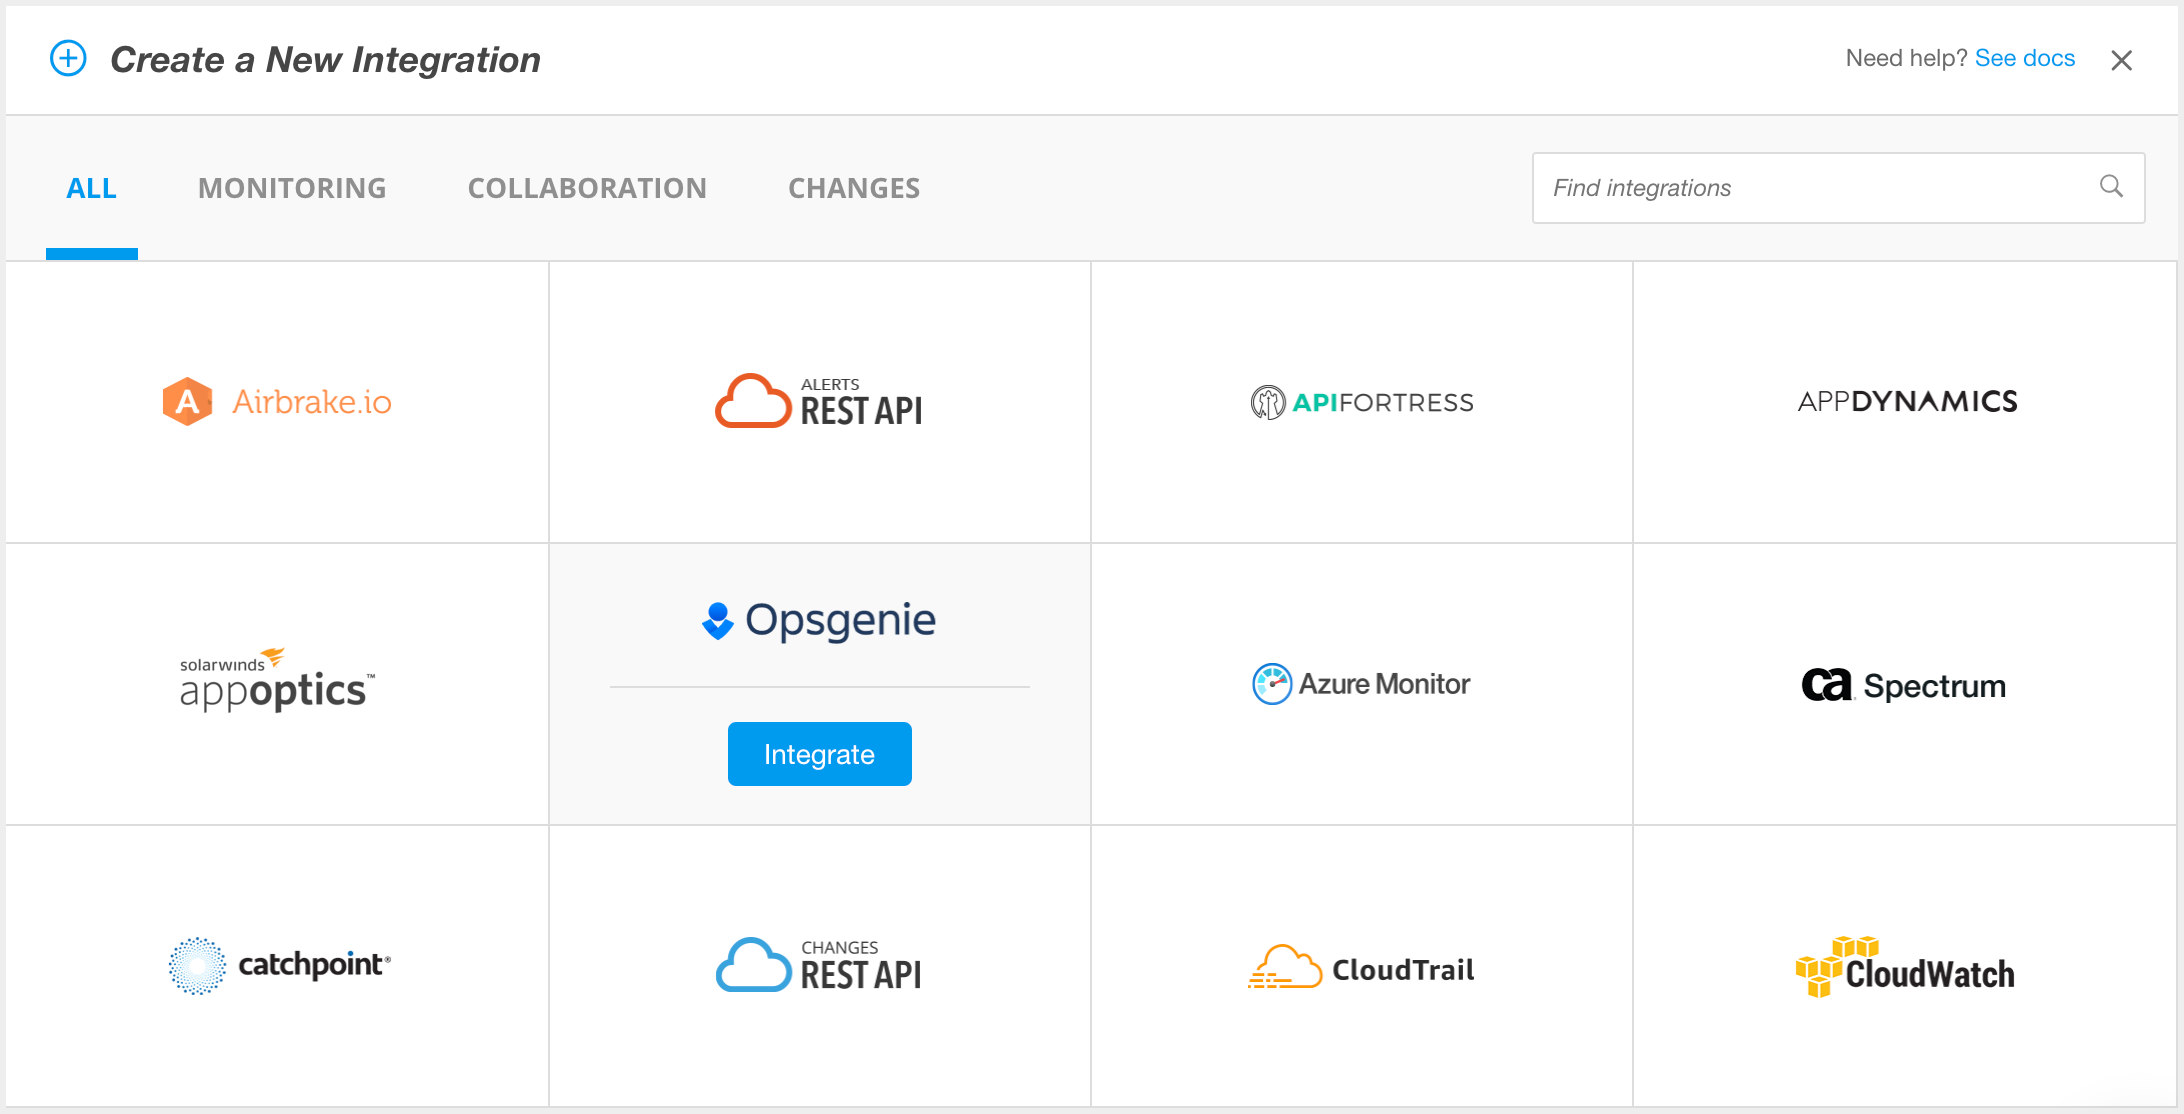Click the magnifier search icon
Screen dimensions: 2184x1114
click(x=2111, y=186)
